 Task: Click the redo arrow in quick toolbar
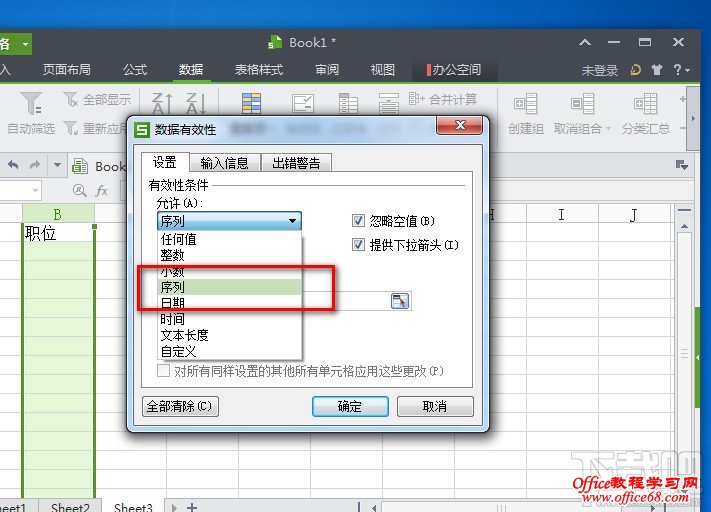(x=35, y=165)
